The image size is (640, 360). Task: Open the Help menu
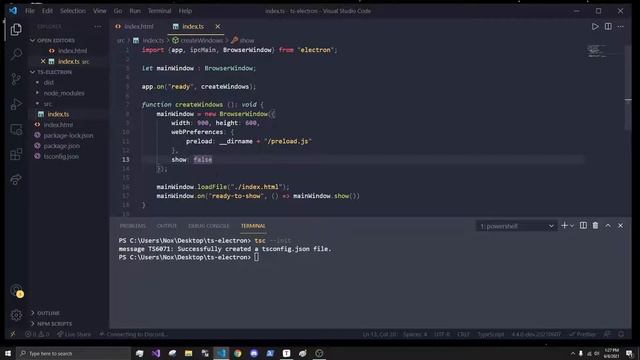[185, 11]
